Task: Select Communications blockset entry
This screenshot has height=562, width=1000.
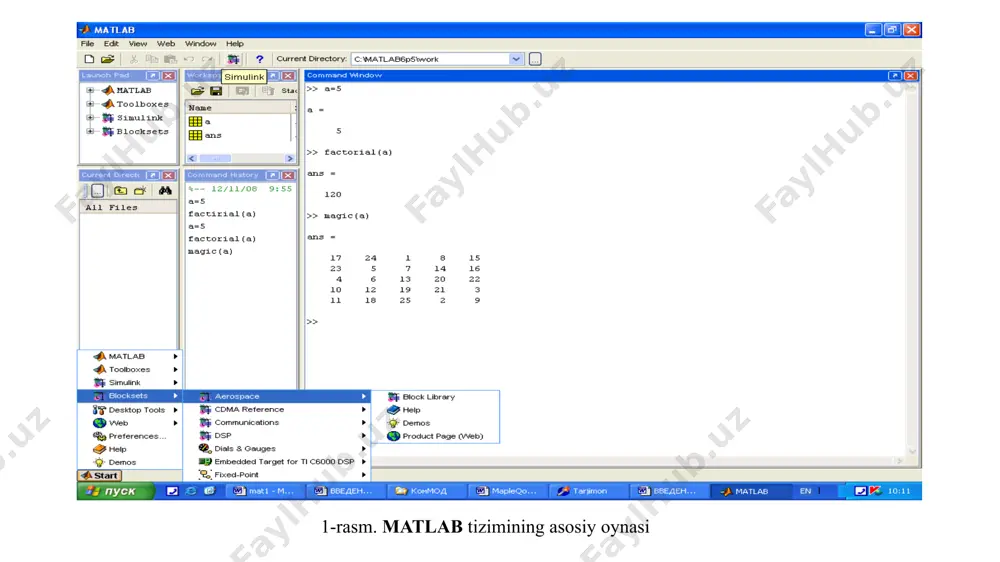Action: pos(277,422)
